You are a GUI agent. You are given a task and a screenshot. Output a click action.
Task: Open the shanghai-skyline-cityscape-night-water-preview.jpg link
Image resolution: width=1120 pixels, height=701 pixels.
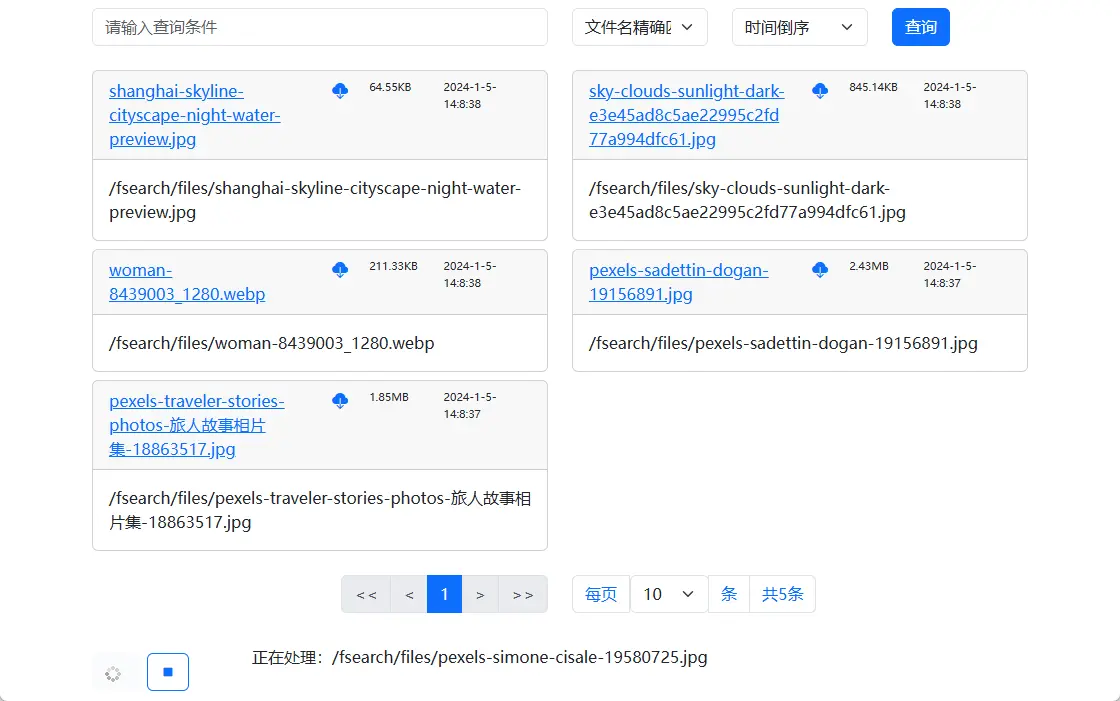pyautogui.click(x=194, y=114)
